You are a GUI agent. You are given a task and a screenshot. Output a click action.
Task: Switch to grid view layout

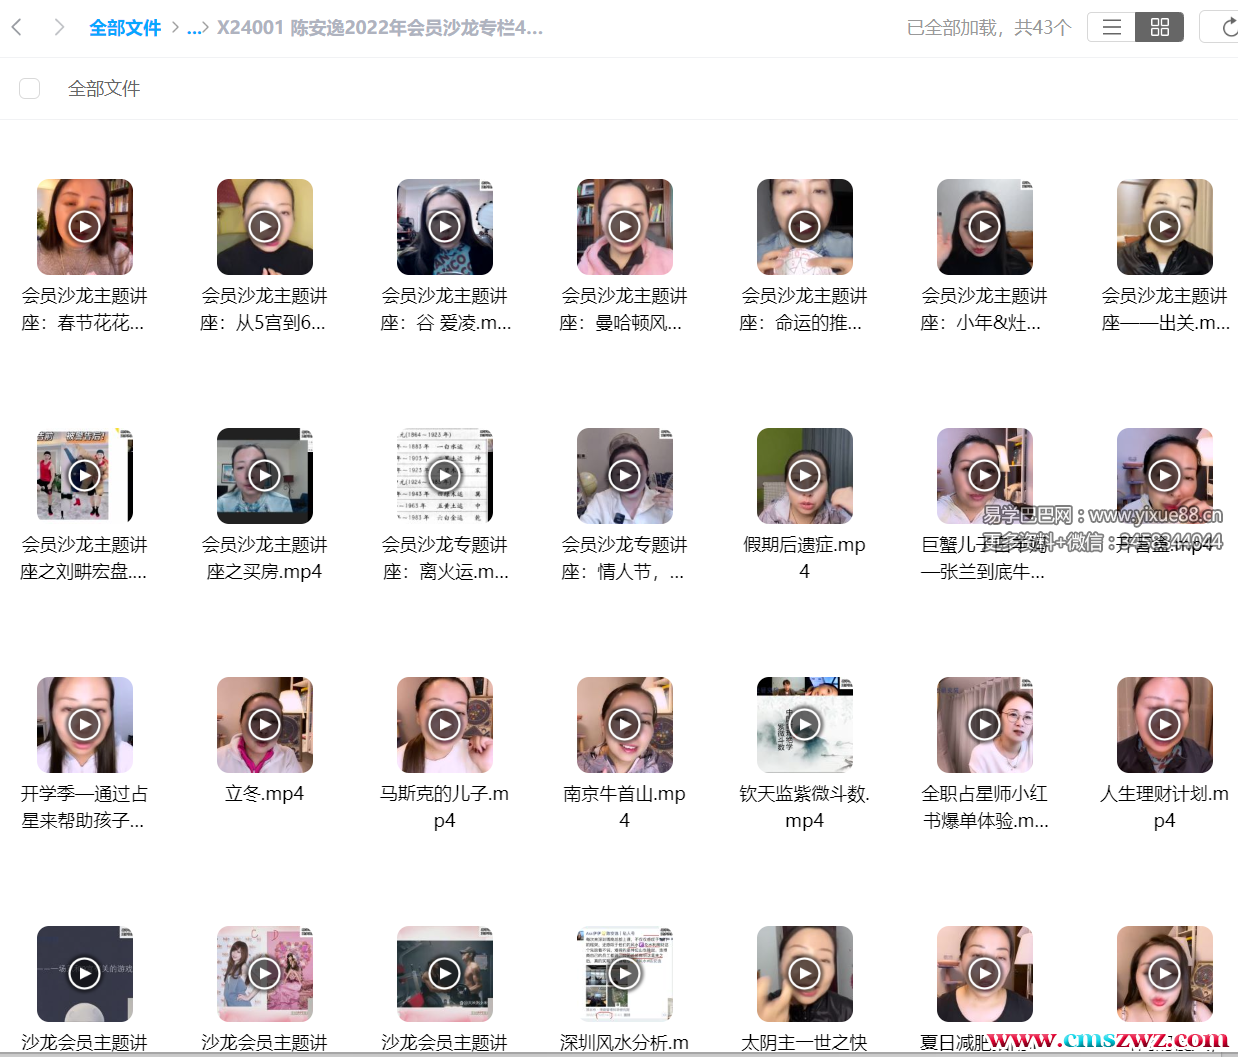tap(1160, 27)
